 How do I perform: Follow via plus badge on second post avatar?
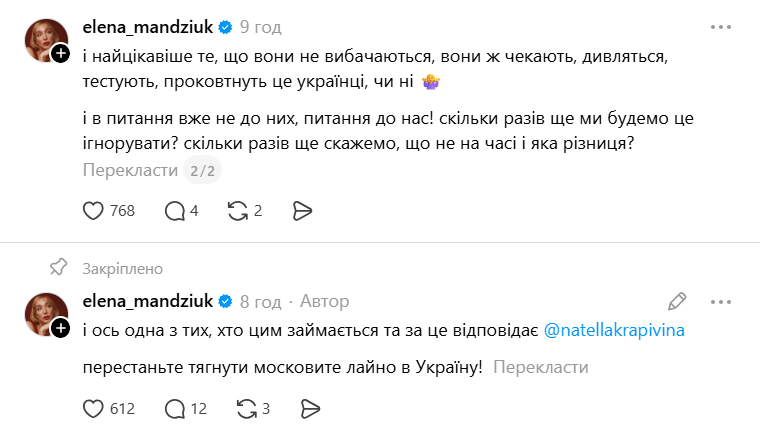pyautogui.click(x=61, y=328)
